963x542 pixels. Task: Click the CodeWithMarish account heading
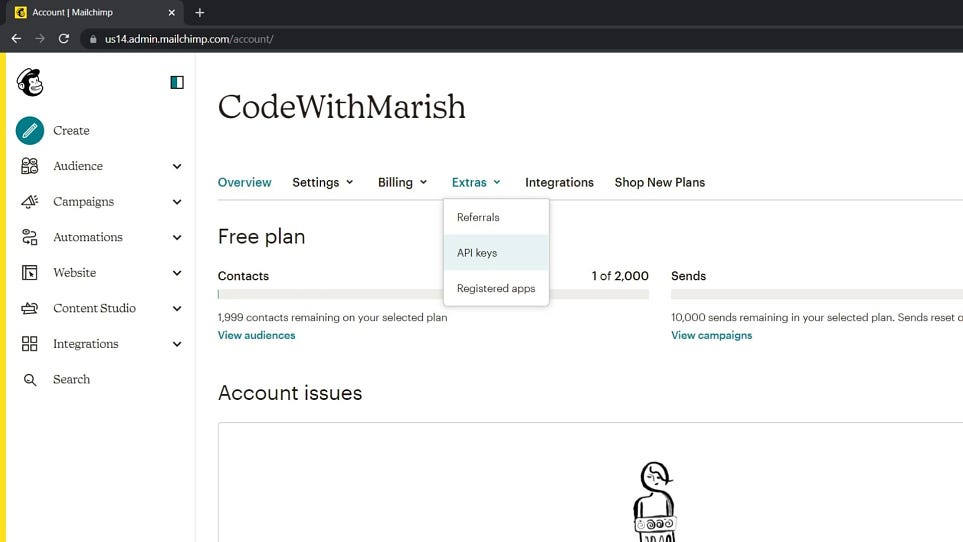point(341,107)
